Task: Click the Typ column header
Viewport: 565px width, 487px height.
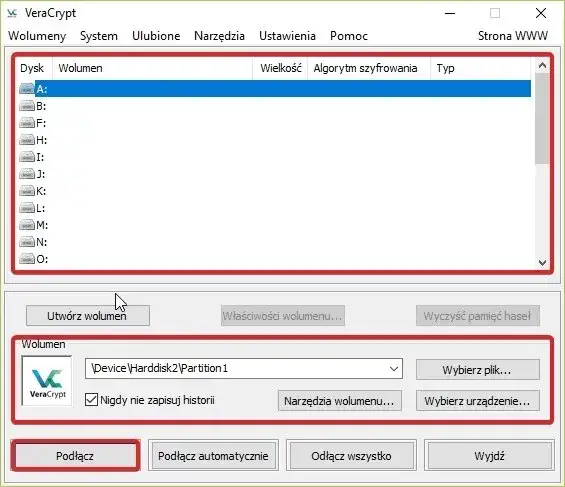Action: [x=480, y=68]
